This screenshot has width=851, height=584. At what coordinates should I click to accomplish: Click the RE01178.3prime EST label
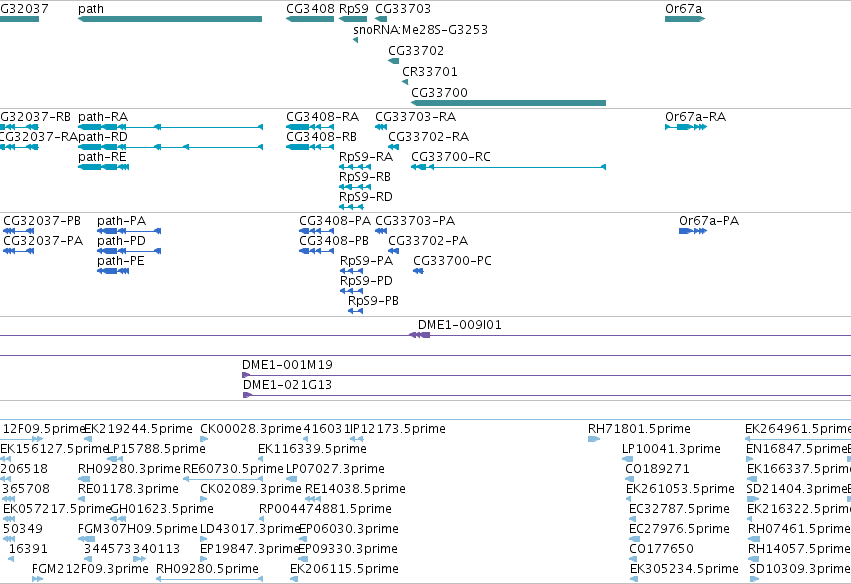pyautogui.click(x=128, y=489)
